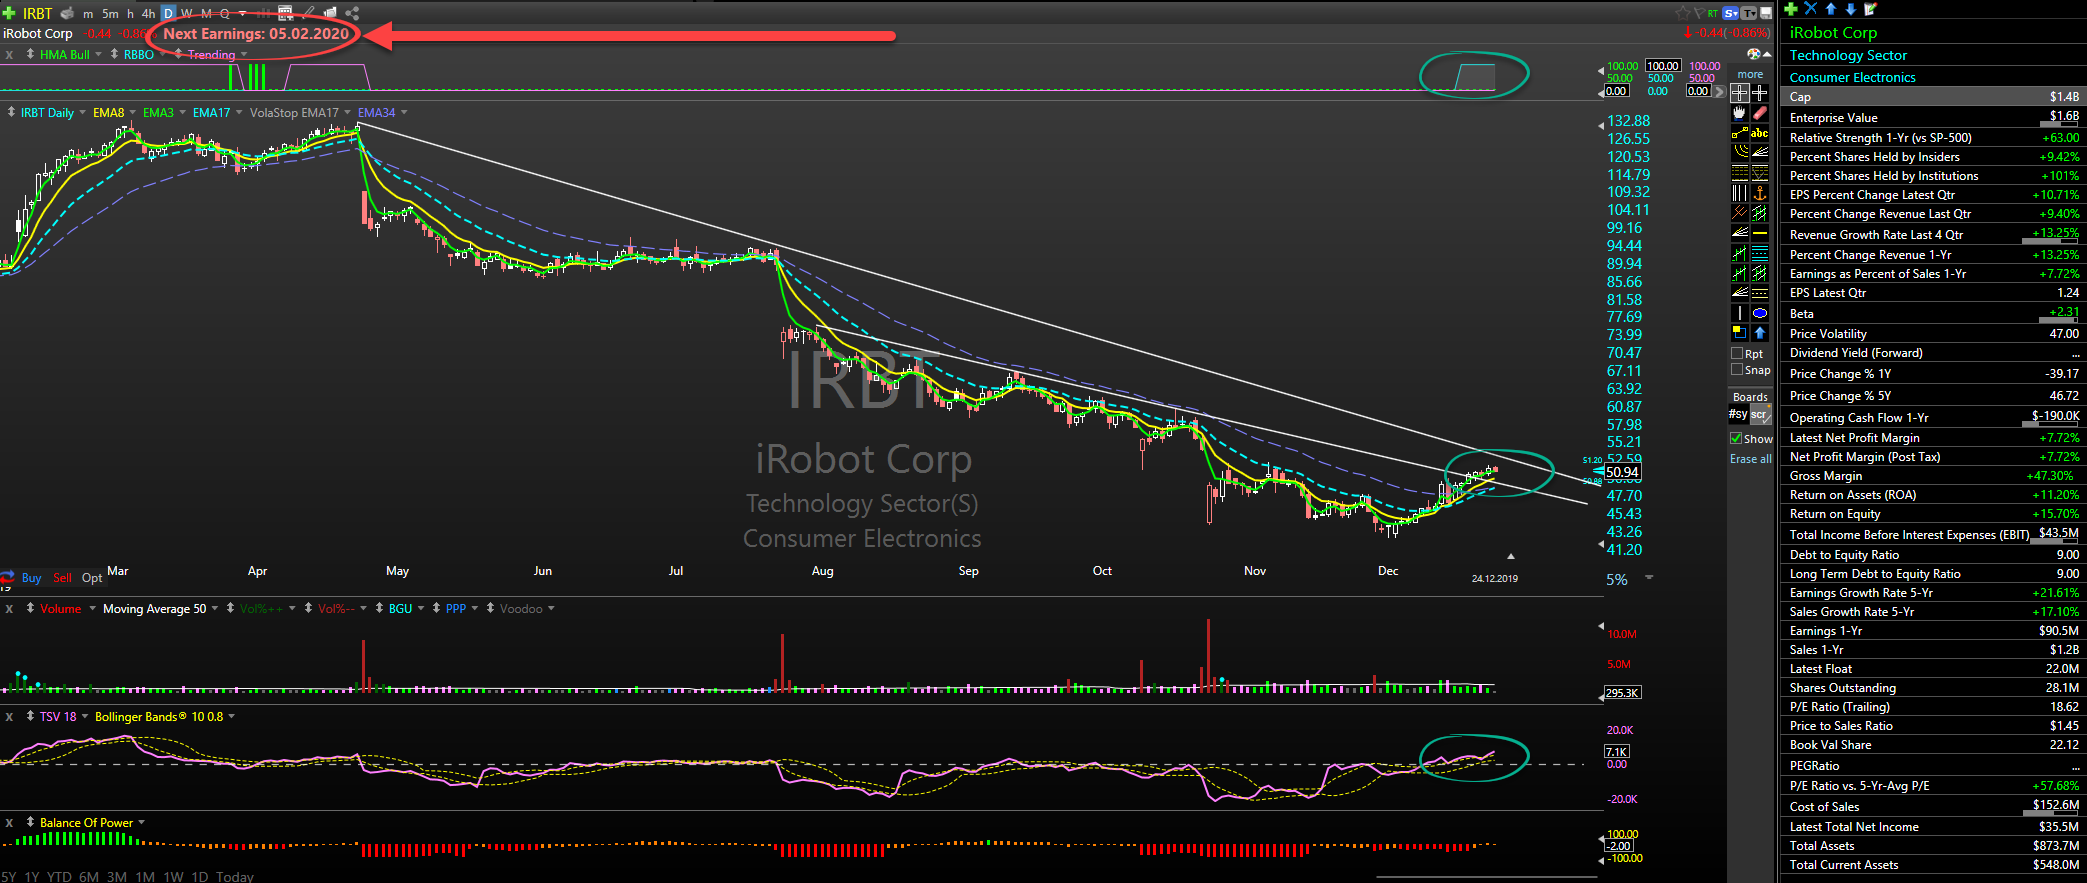
Task: Select the anchor drawing tool
Action: pos(1760,193)
